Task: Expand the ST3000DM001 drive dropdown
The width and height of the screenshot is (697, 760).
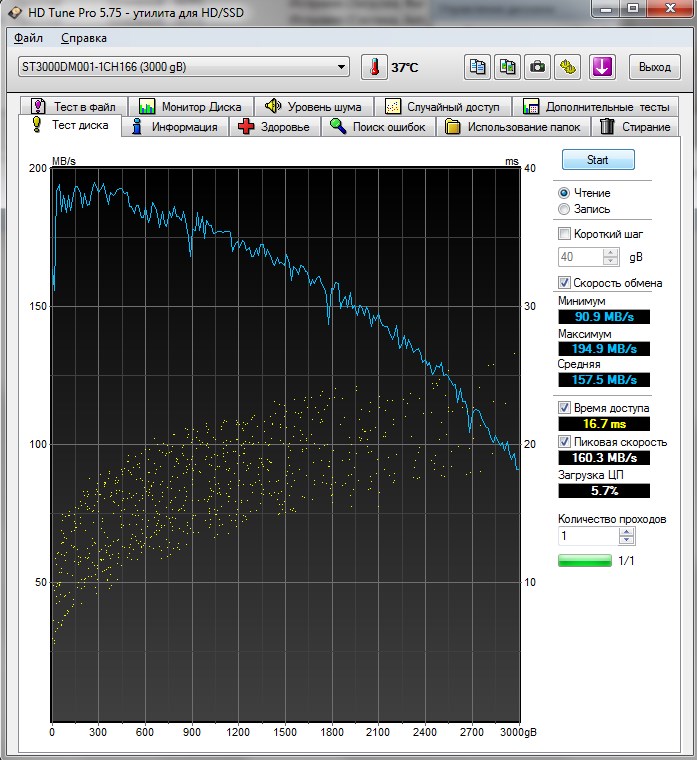Action: click(x=342, y=67)
